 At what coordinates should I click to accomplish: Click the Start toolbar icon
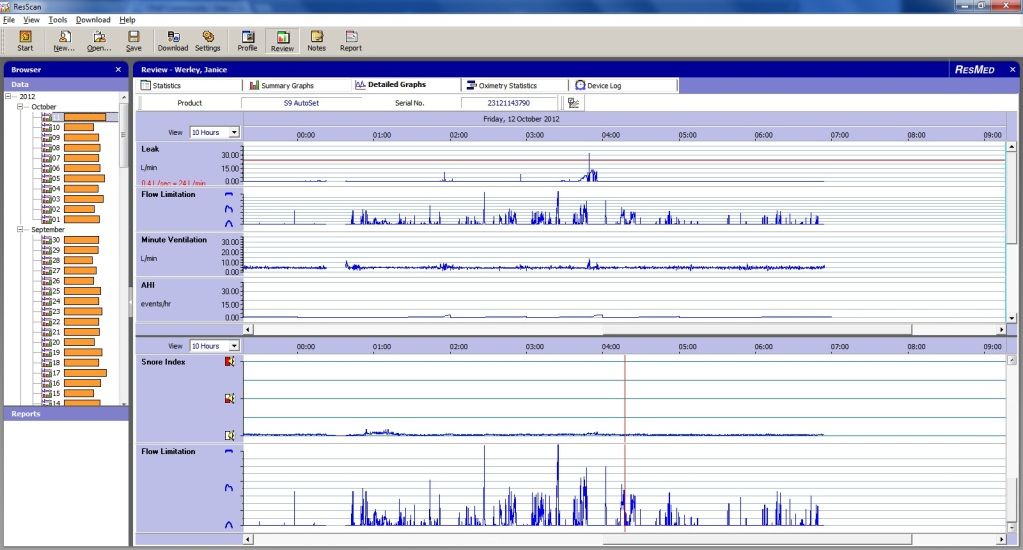(25, 40)
